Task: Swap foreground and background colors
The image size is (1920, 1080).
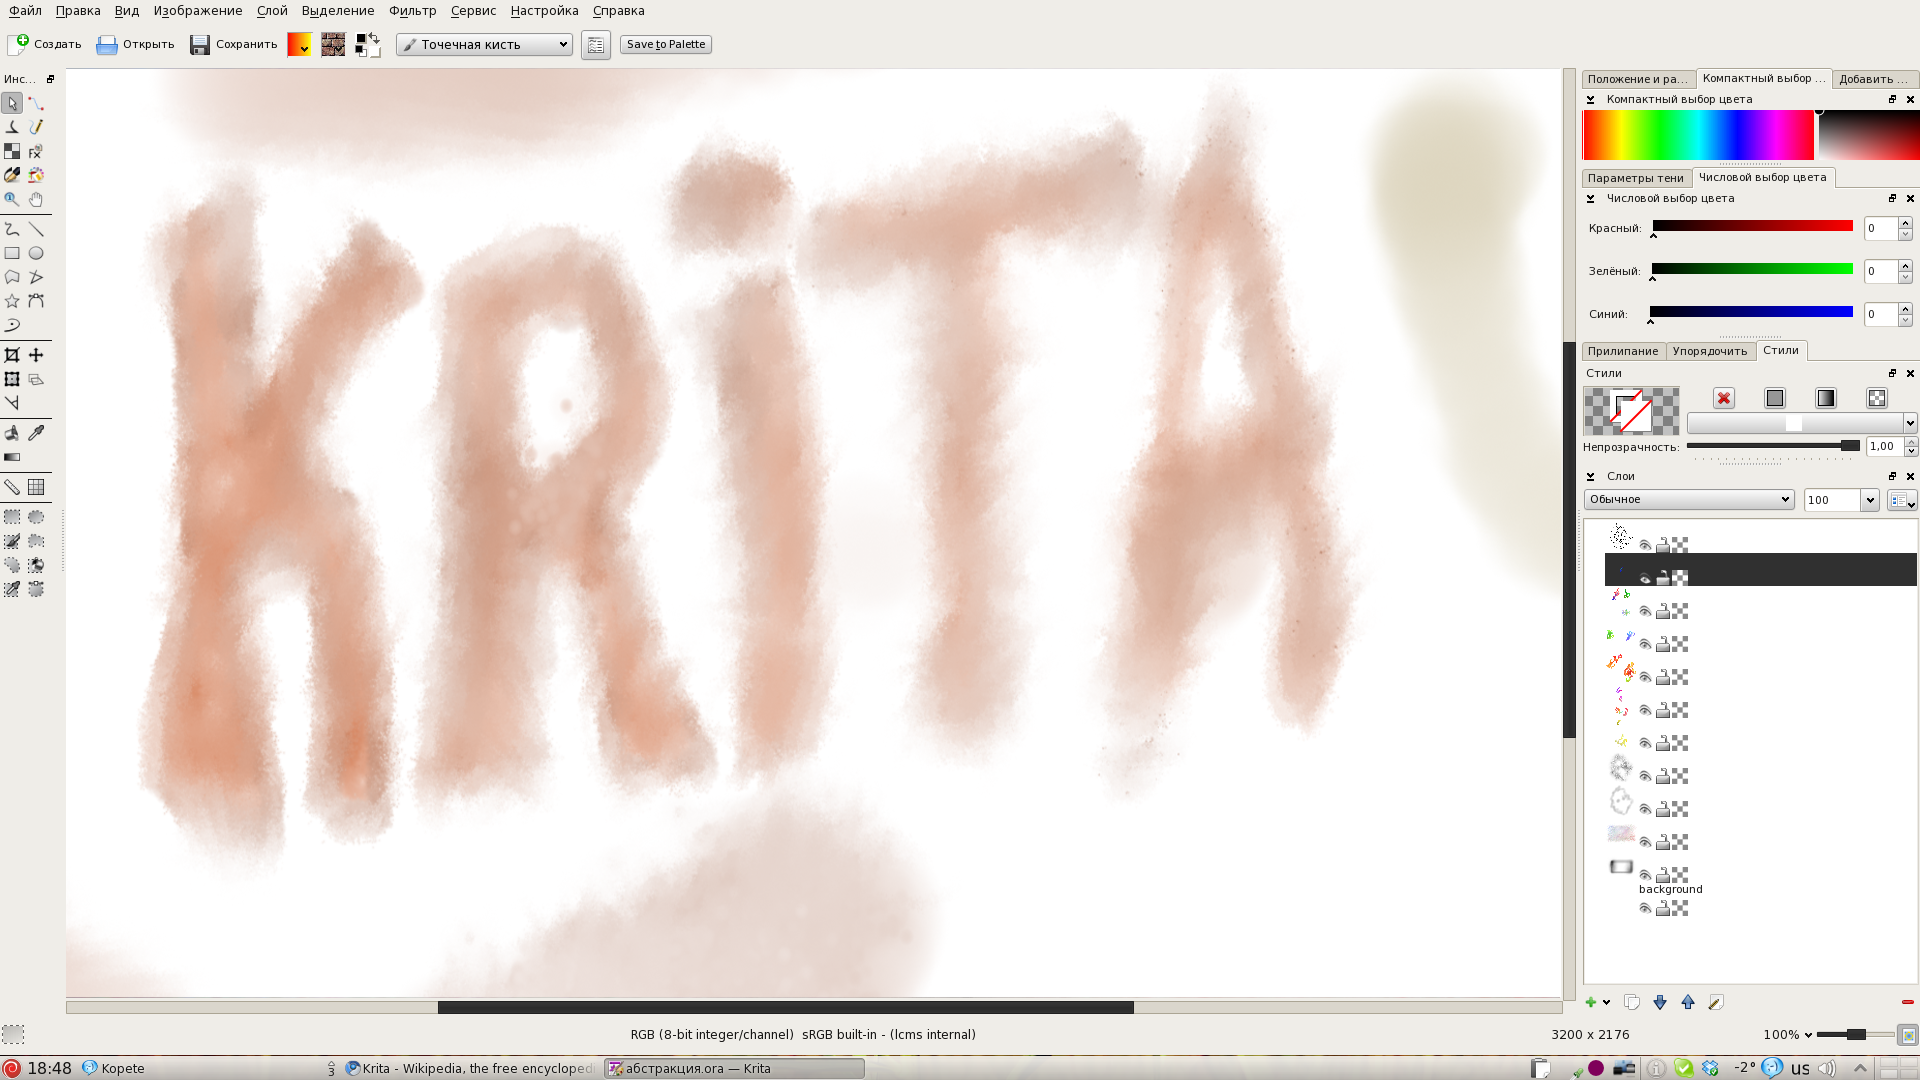Action: coord(375,38)
